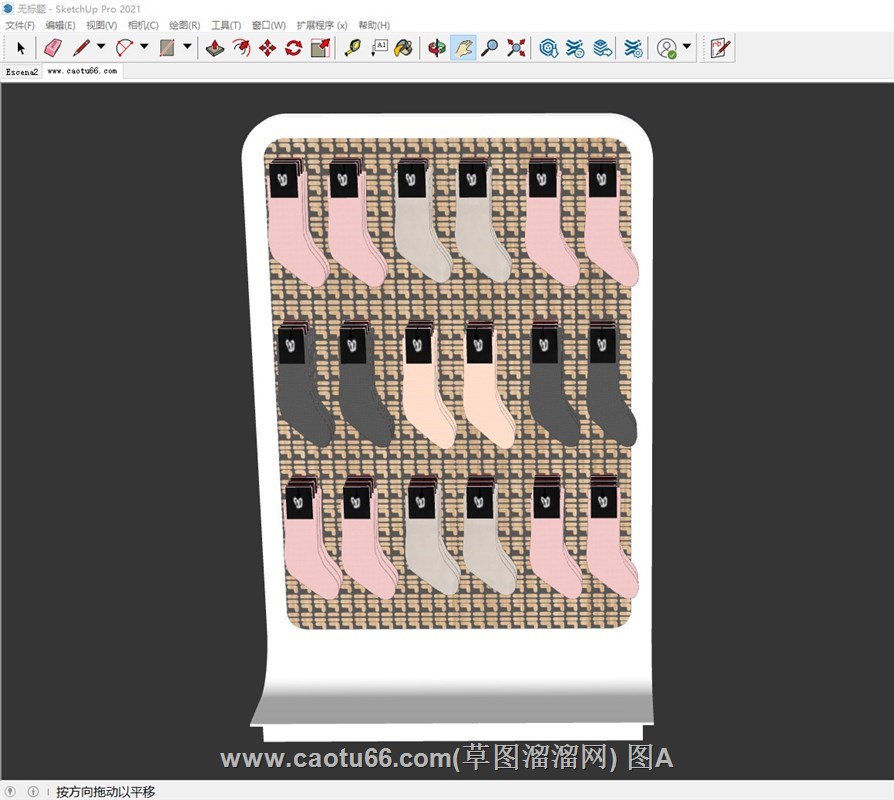Click the Tape Measure tool
The image size is (894, 800).
352,47
